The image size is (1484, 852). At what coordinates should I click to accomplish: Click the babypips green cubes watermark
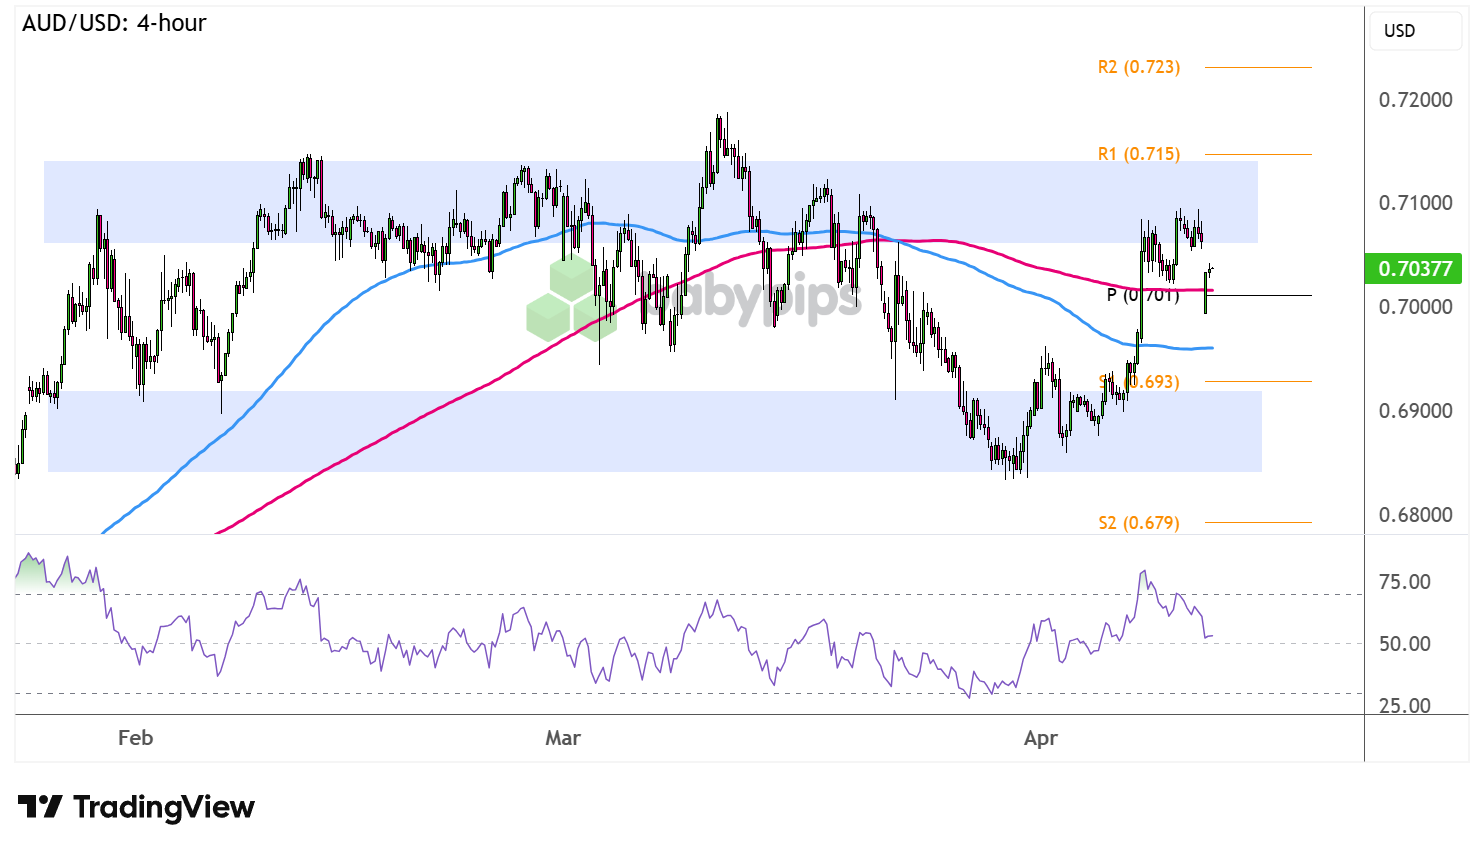click(570, 297)
